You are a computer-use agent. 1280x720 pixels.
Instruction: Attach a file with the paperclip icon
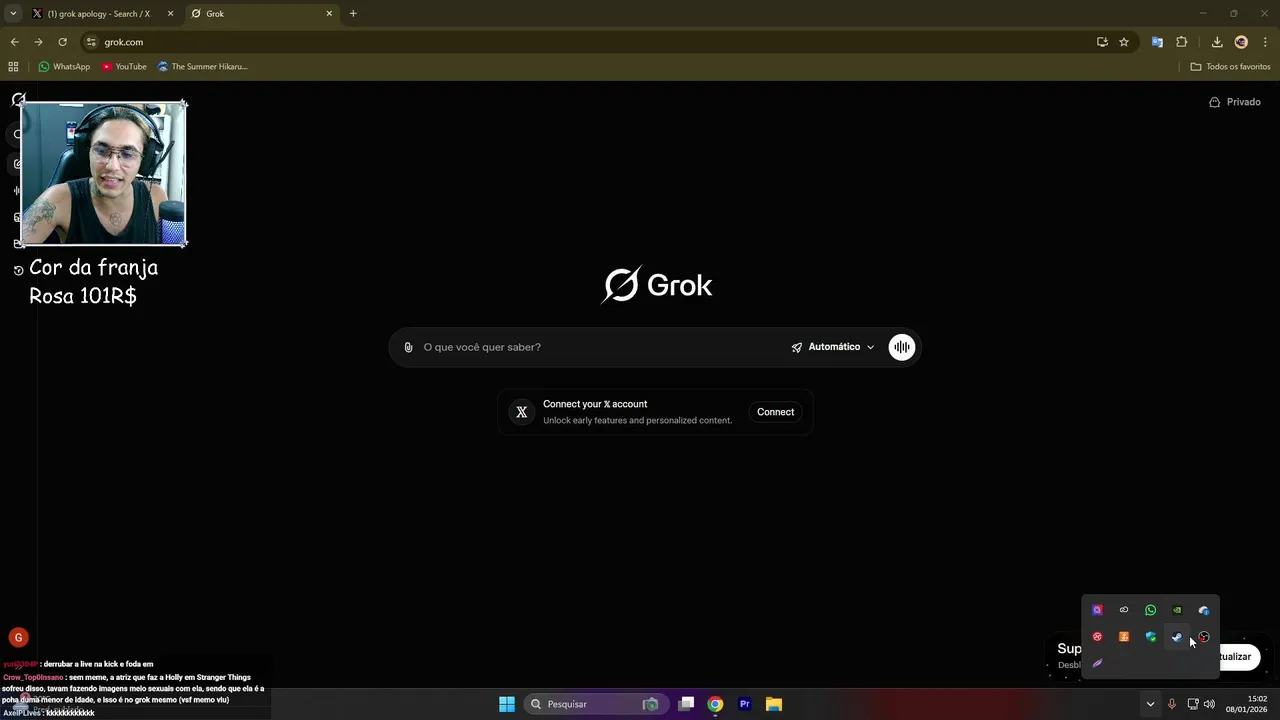(x=408, y=347)
